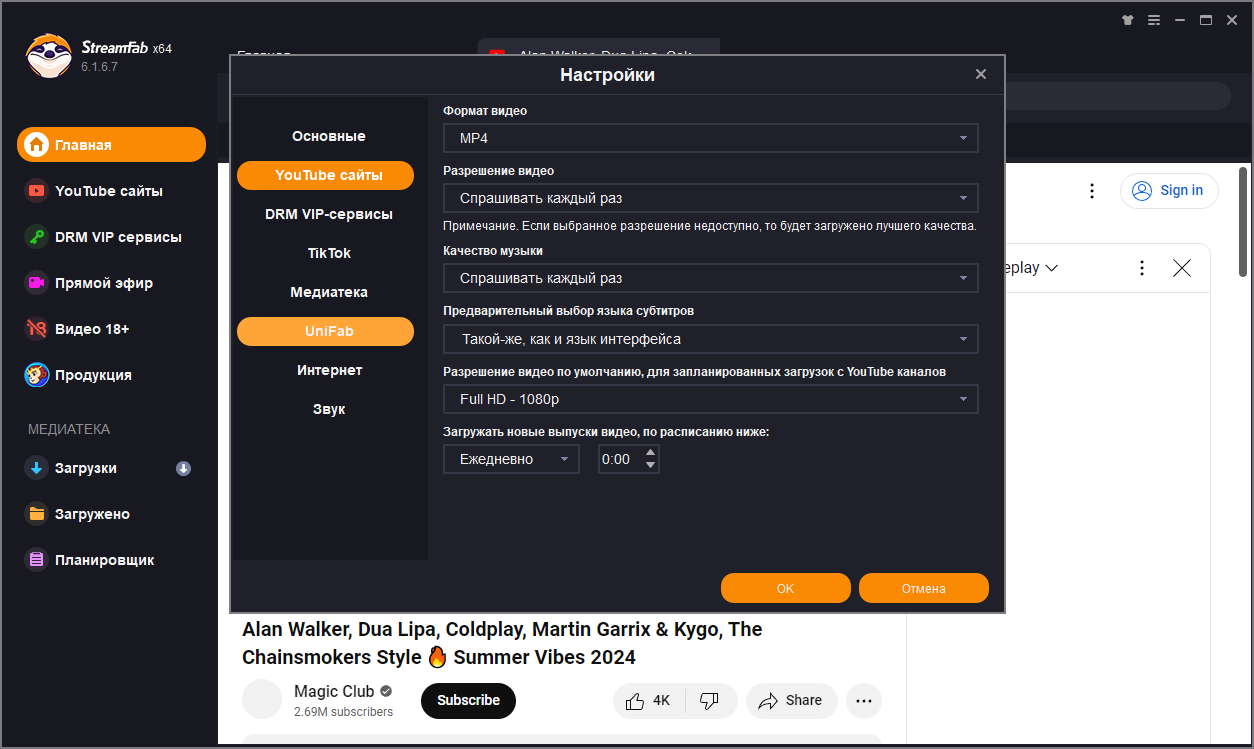Click the Продукция monkey icon

pos(37,375)
